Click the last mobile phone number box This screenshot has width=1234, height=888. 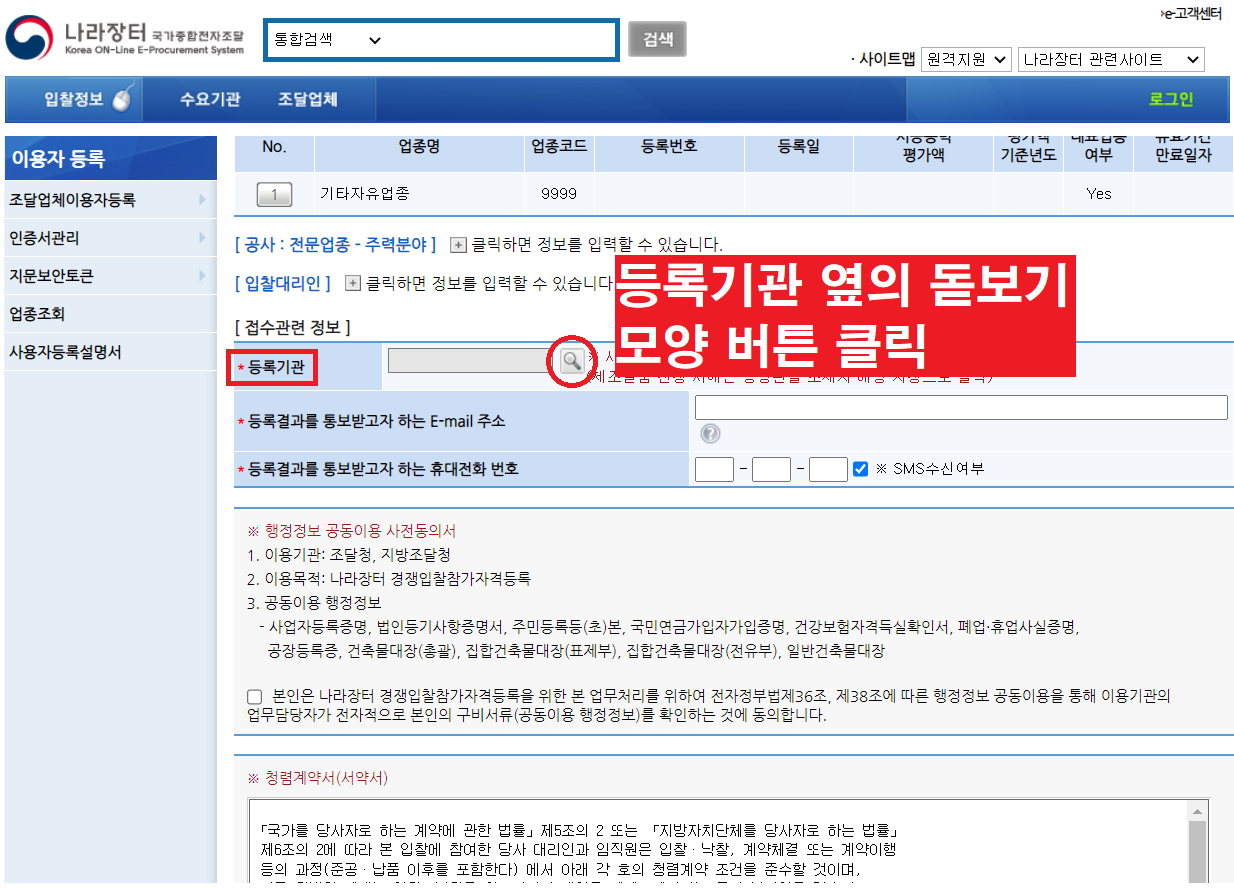828,469
